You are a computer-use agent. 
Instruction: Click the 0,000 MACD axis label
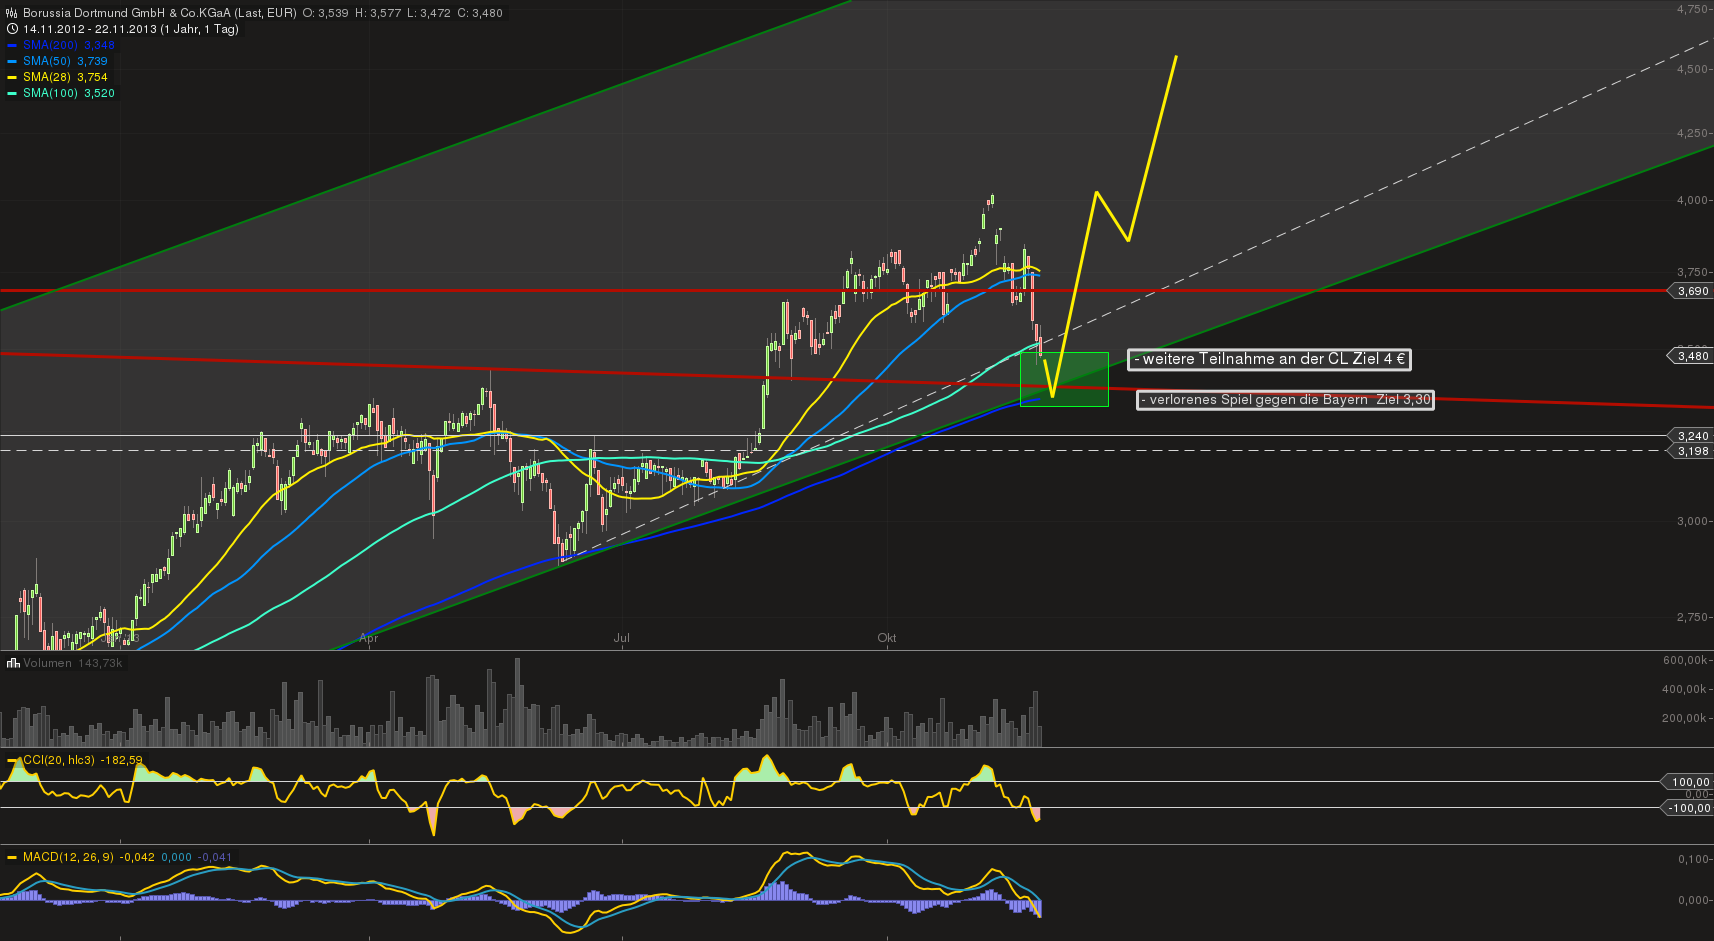coord(1694,900)
